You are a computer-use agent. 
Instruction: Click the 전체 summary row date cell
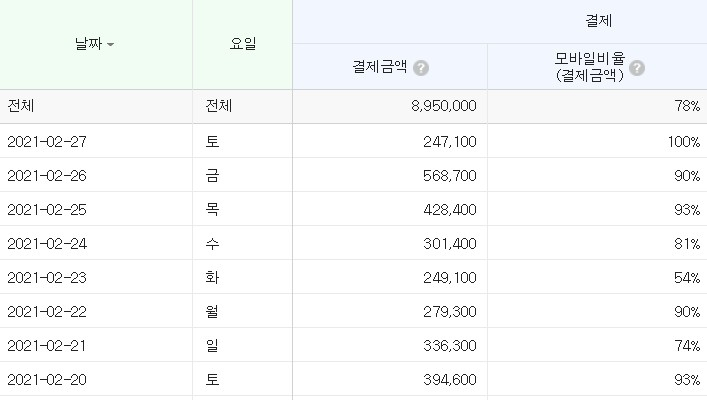point(96,106)
